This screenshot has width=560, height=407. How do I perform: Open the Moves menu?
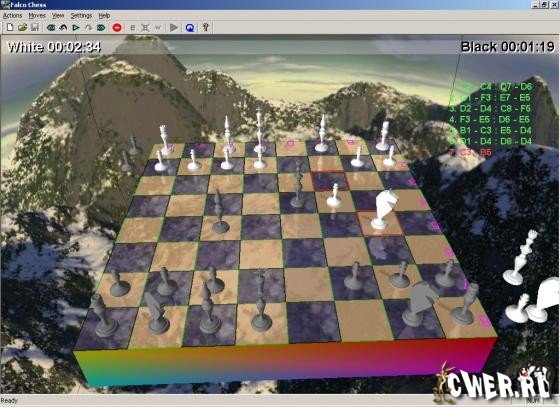[x=37, y=15]
